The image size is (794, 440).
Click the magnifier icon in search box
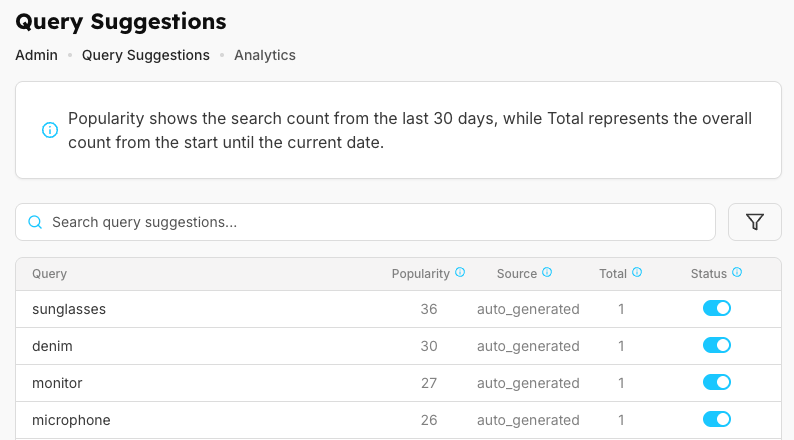[x=35, y=222]
